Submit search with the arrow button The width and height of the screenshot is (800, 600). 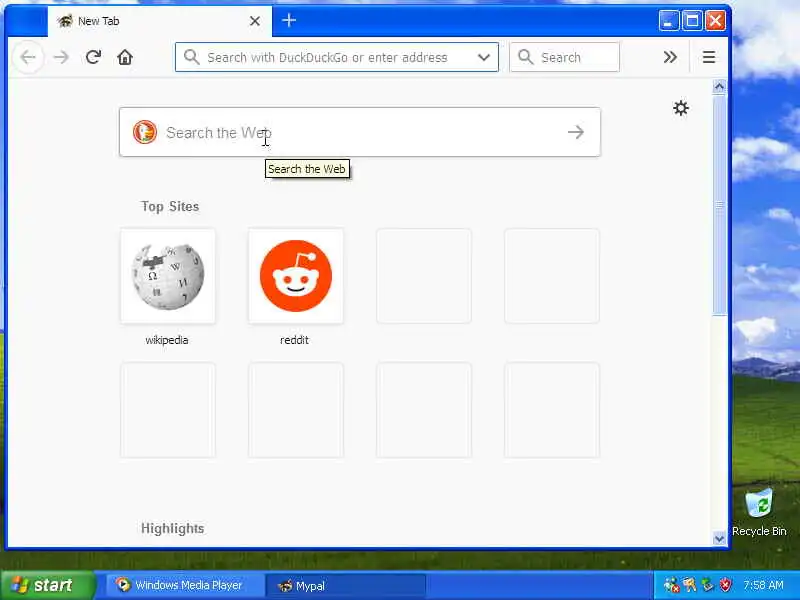coord(576,132)
